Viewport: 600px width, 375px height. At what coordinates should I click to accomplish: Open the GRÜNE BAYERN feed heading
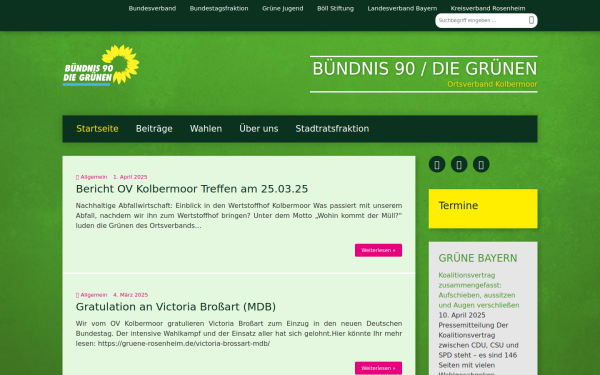coord(478,258)
